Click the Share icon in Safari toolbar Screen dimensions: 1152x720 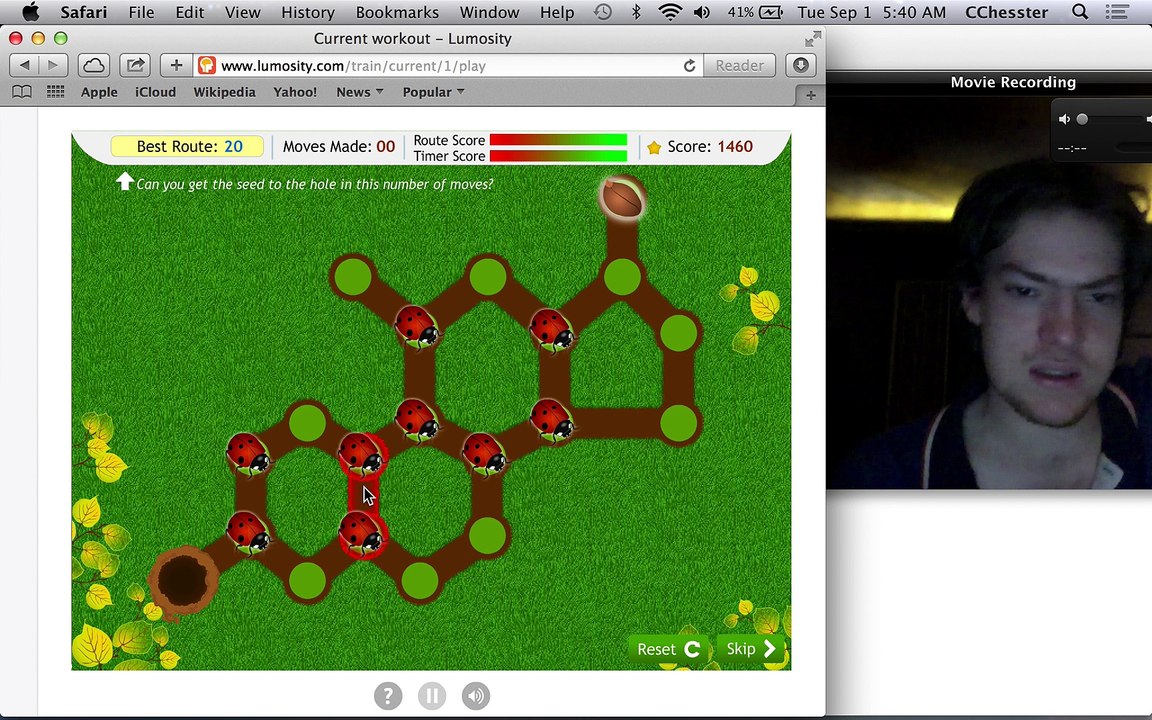[134, 65]
